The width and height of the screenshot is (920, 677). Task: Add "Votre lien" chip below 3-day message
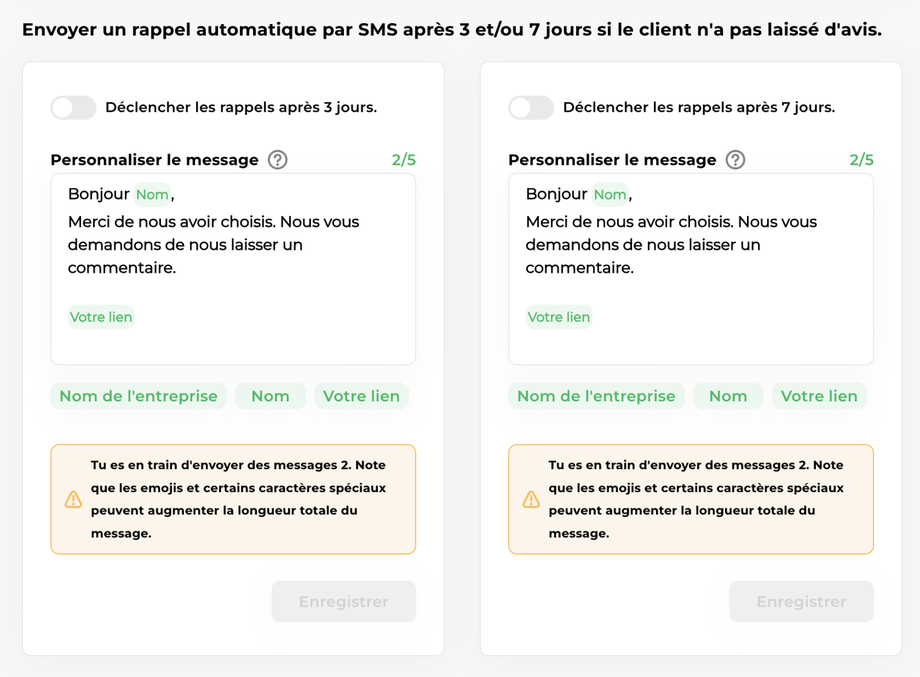[x=361, y=396]
